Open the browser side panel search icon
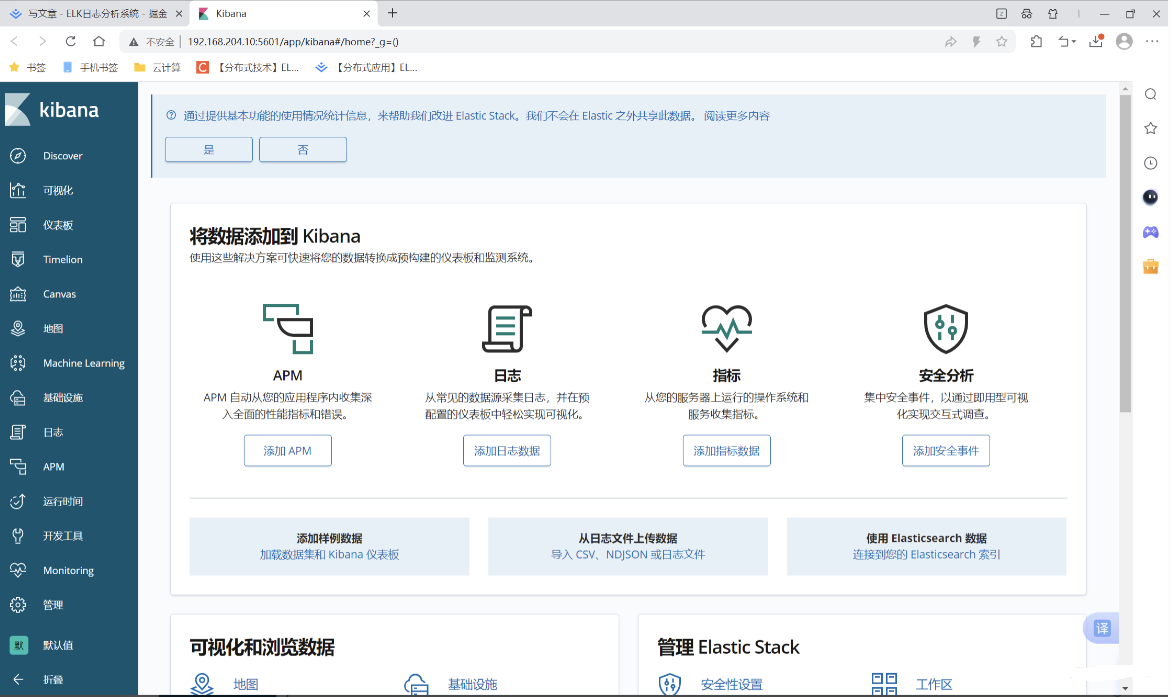The height and width of the screenshot is (697, 1170). tap(1151, 94)
